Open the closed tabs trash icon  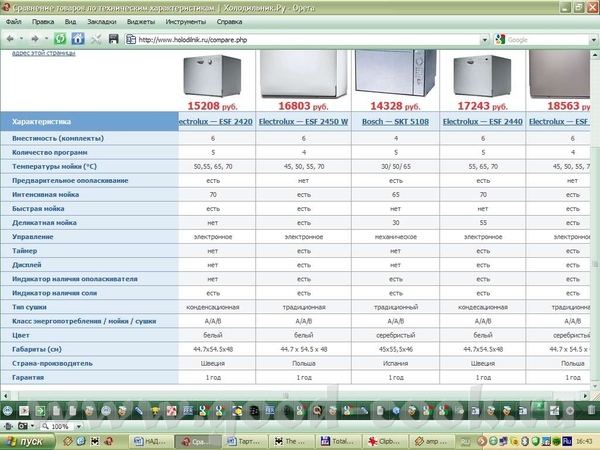590,410
